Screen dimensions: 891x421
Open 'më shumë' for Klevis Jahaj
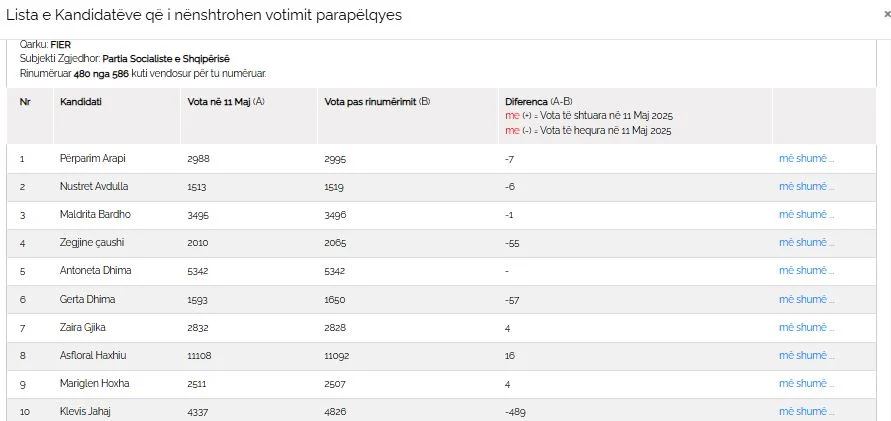coord(806,411)
